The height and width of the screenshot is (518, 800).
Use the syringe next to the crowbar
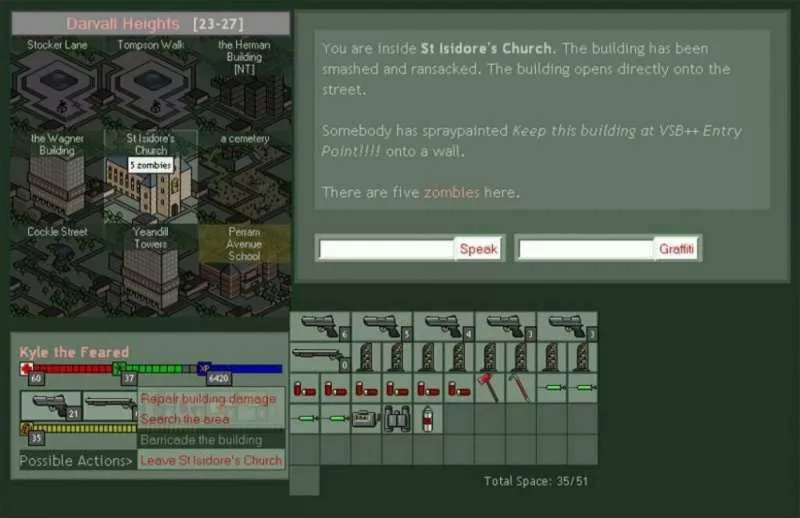[552, 388]
